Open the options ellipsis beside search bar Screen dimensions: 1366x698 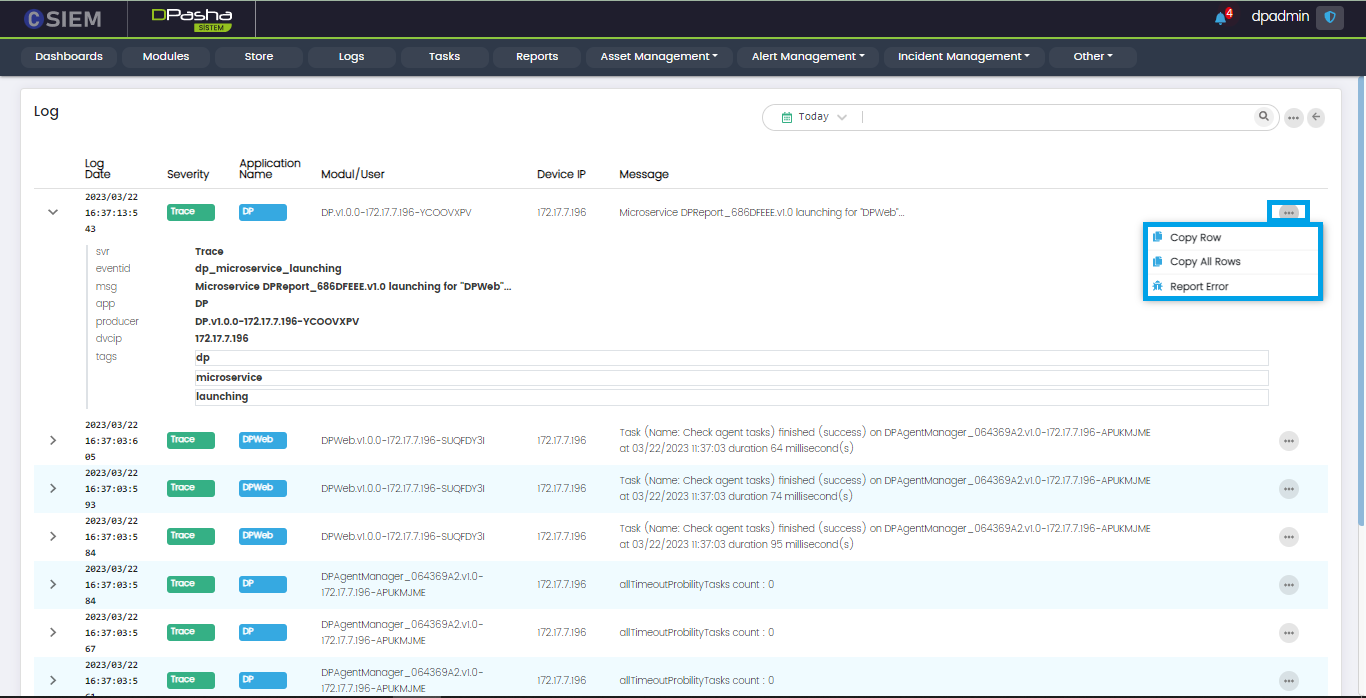pos(1293,118)
